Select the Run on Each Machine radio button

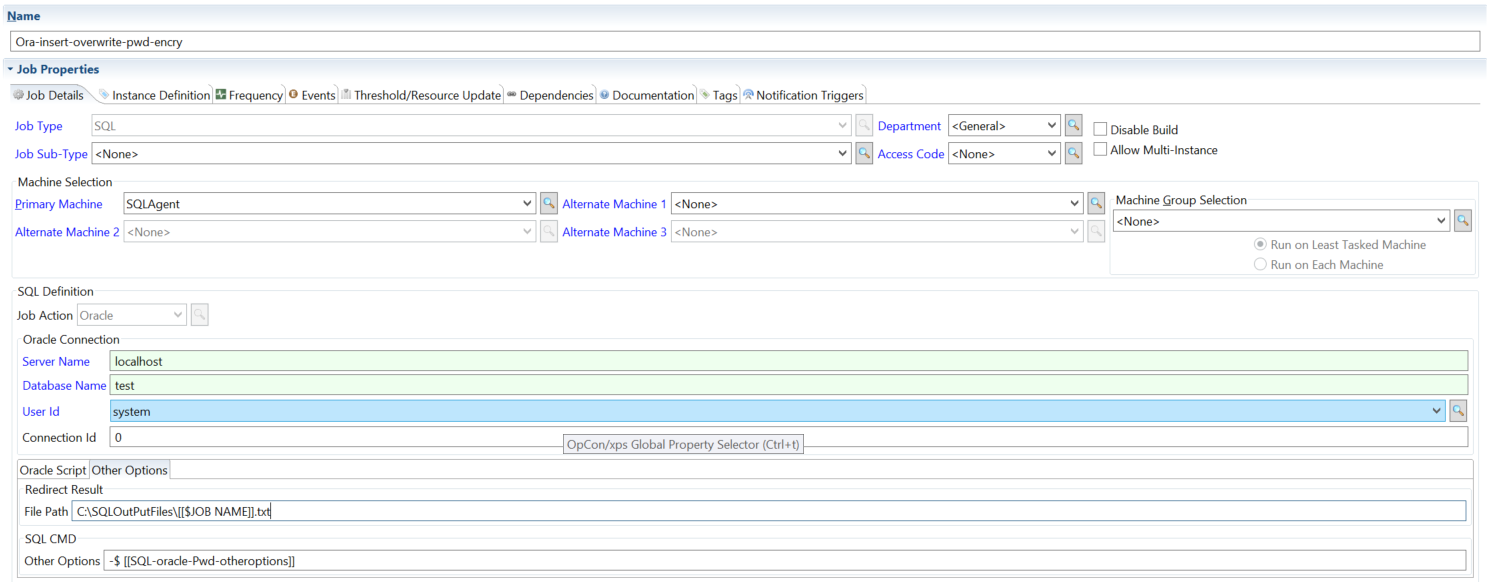1260,265
